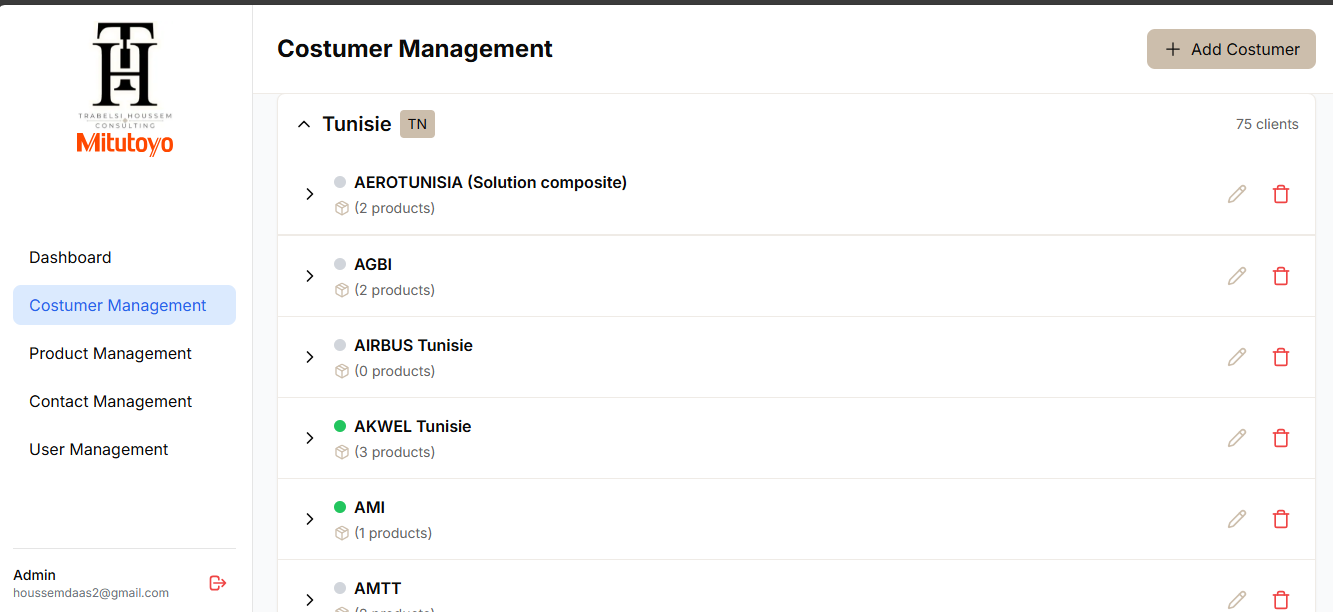Click the pencil icon for AKWEL Tunisie

[1237, 438]
